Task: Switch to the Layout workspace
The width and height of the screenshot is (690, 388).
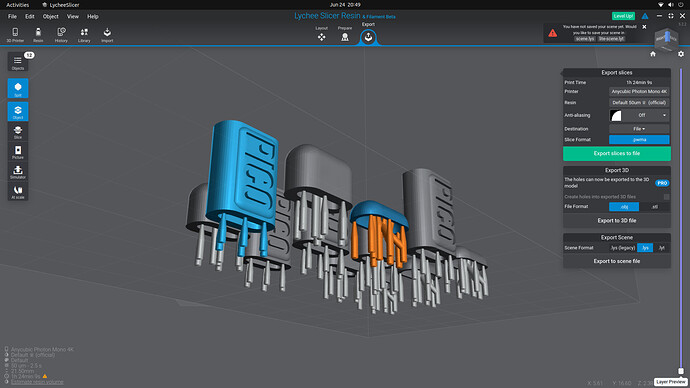Action: 322,34
